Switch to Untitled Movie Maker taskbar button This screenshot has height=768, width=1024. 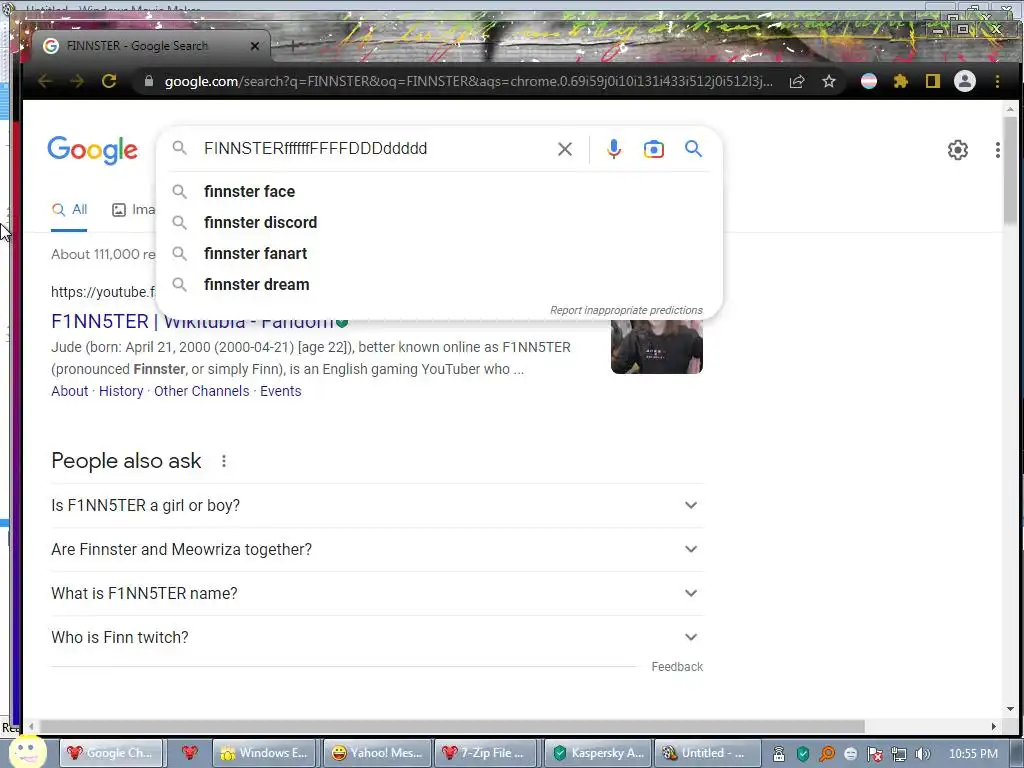click(707, 753)
